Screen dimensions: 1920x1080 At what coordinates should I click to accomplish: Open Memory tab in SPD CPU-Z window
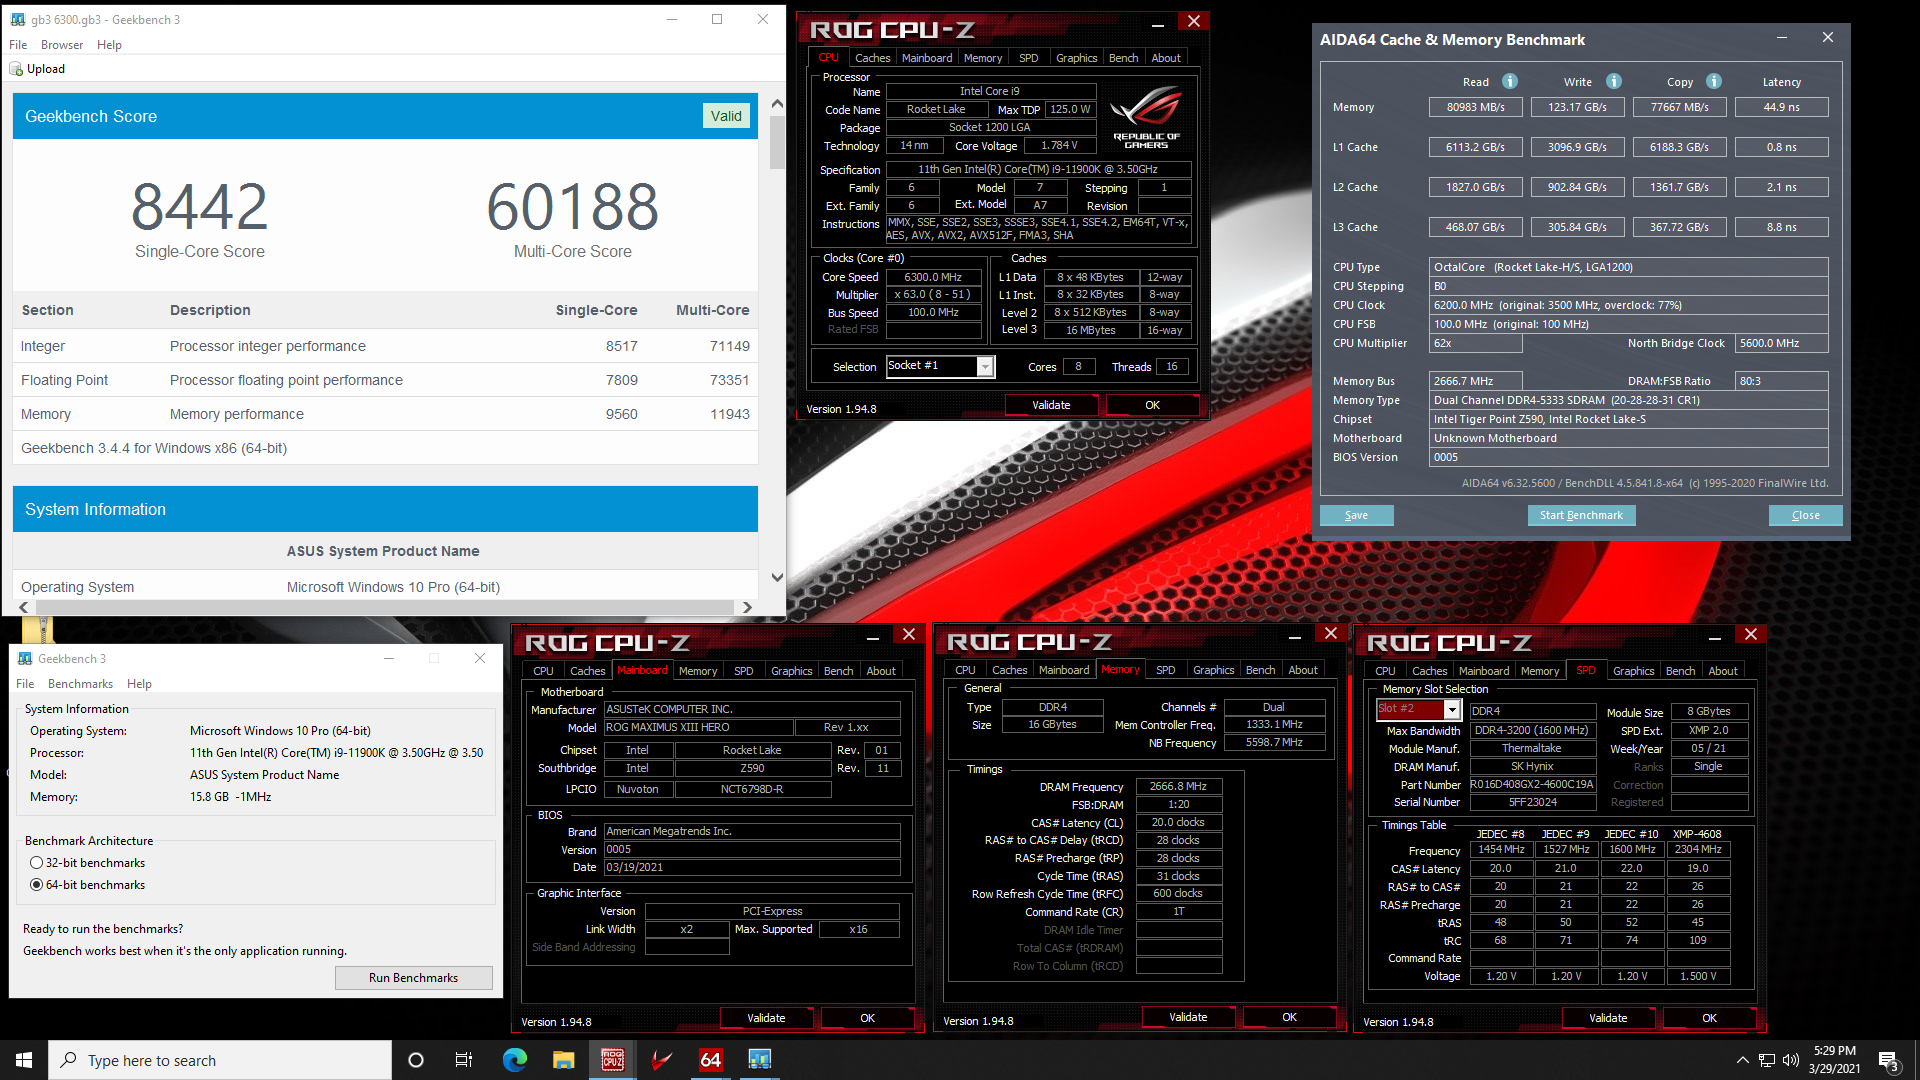point(1539,671)
